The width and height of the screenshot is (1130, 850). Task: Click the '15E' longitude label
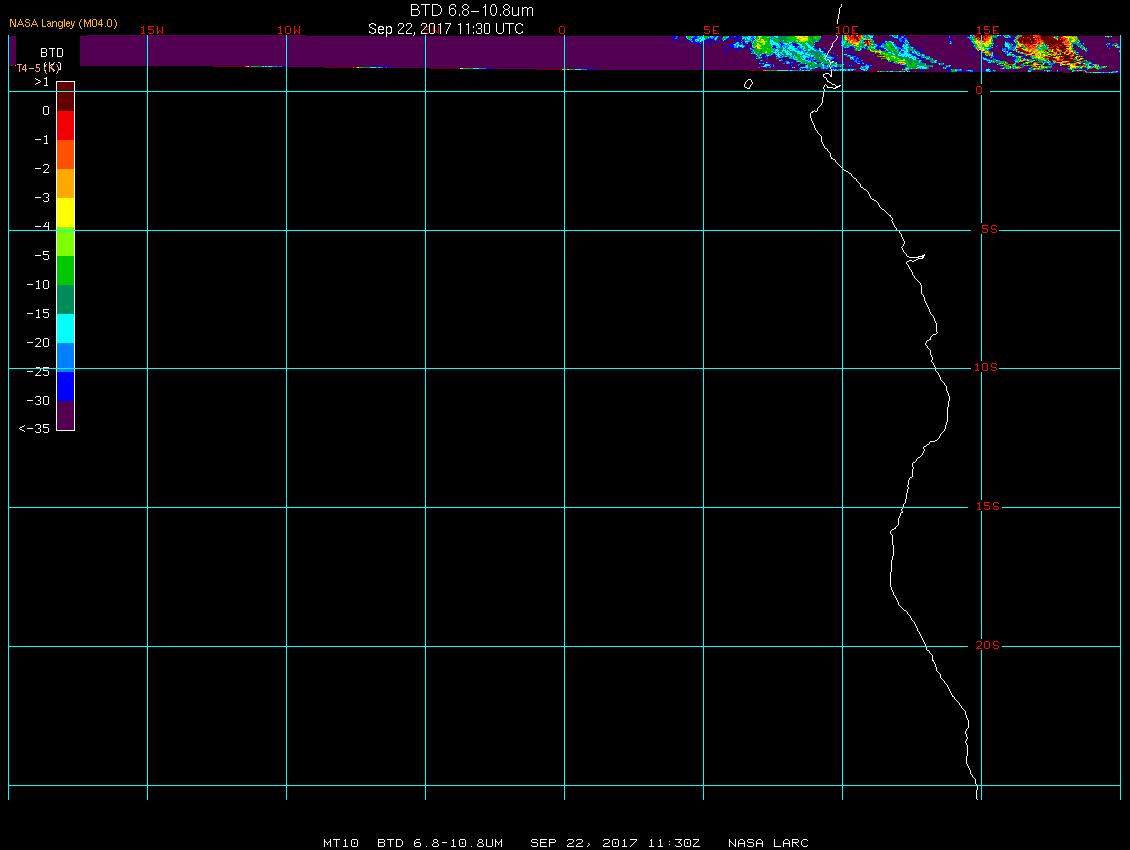coord(988,30)
